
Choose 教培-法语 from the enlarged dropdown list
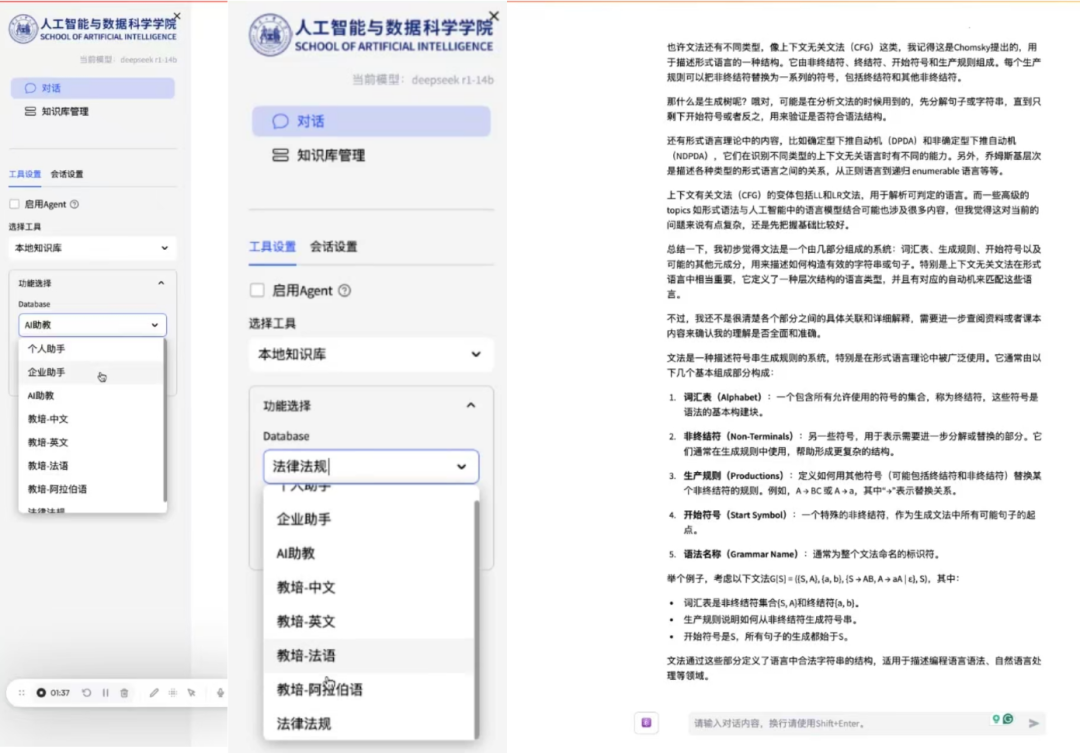[306, 656]
